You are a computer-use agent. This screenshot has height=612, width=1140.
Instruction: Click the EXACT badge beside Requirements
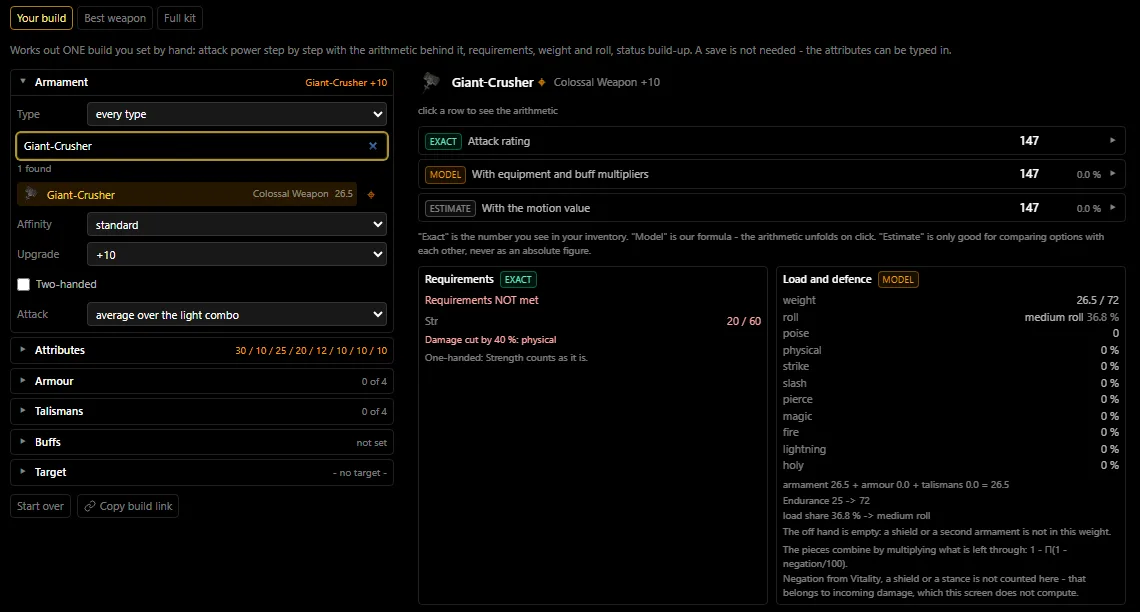point(518,279)
